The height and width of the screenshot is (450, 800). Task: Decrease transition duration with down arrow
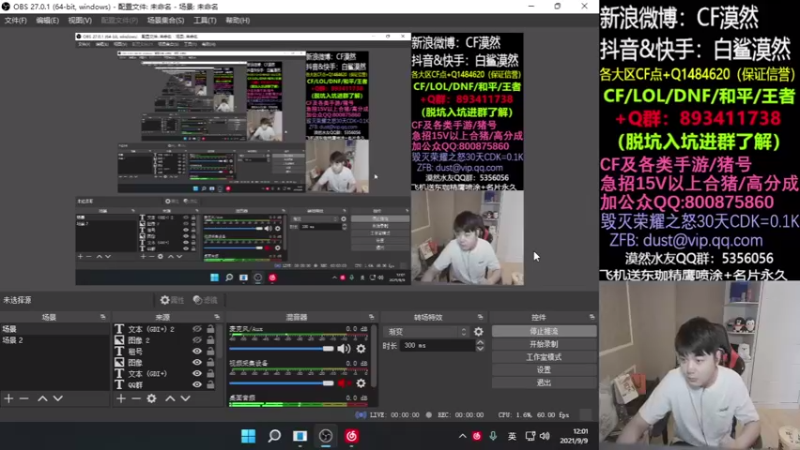coord(480,348)
